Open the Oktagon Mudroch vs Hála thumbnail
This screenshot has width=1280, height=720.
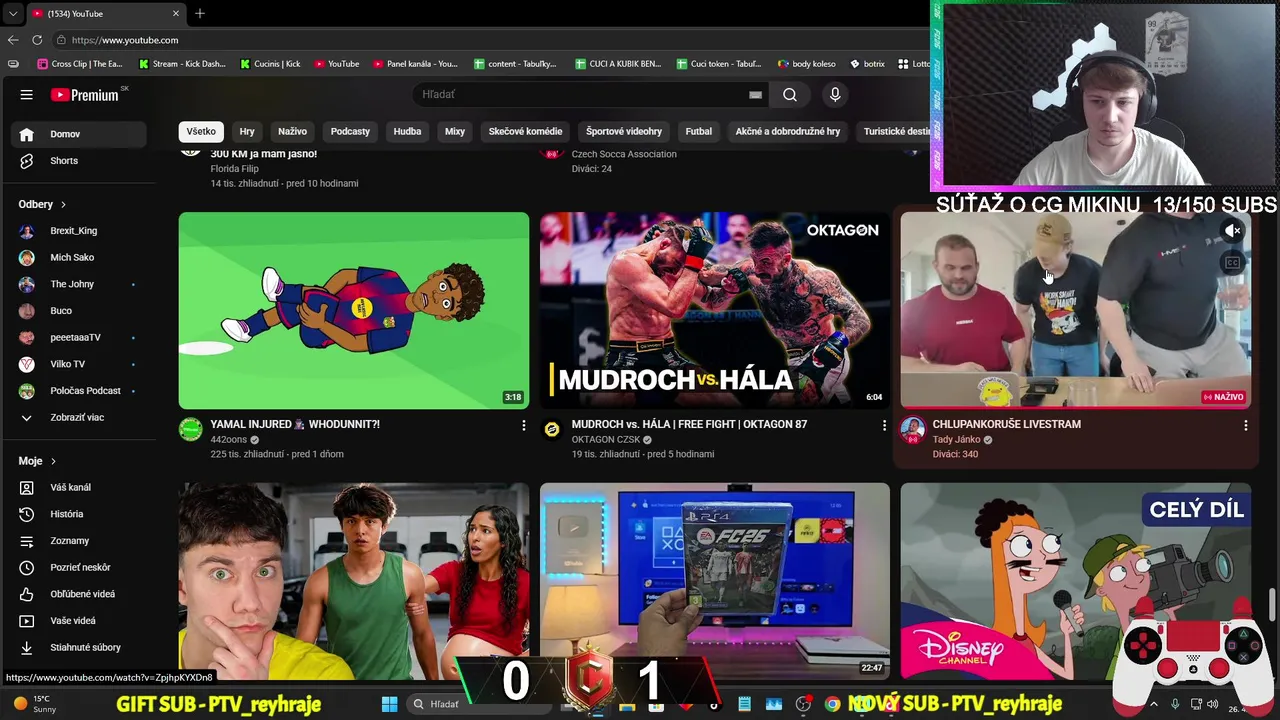[x=714, y=310]
